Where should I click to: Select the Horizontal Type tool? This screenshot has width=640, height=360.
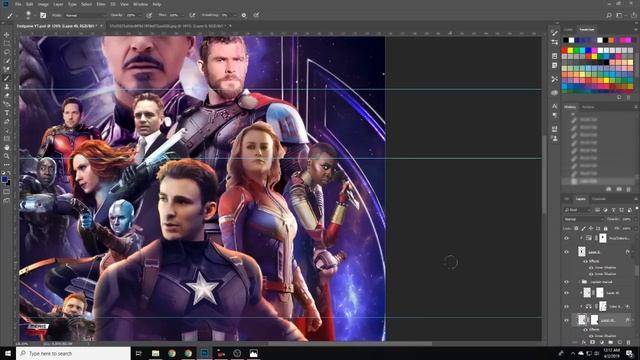tap(7, 113)
